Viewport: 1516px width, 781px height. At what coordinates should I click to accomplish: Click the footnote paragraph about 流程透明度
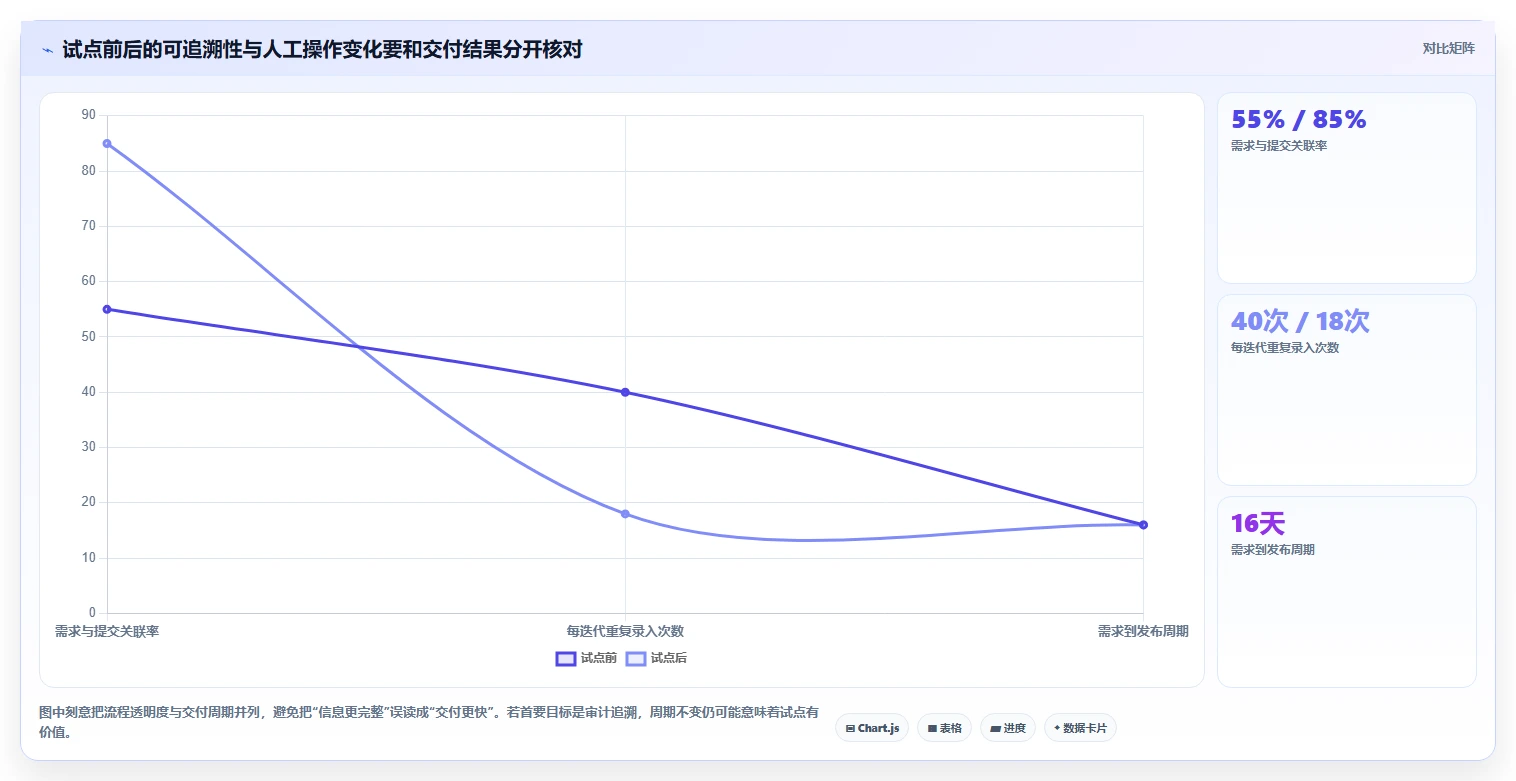428,722
